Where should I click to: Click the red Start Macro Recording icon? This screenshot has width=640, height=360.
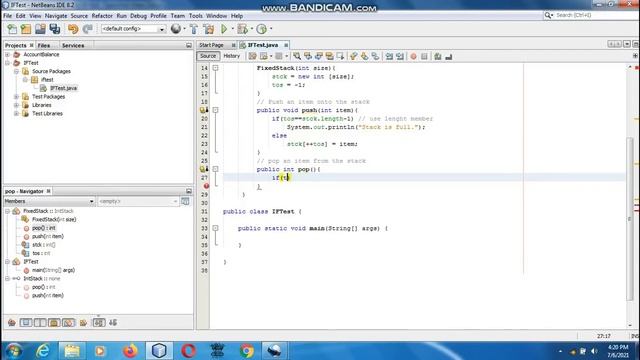pos(413,56)
